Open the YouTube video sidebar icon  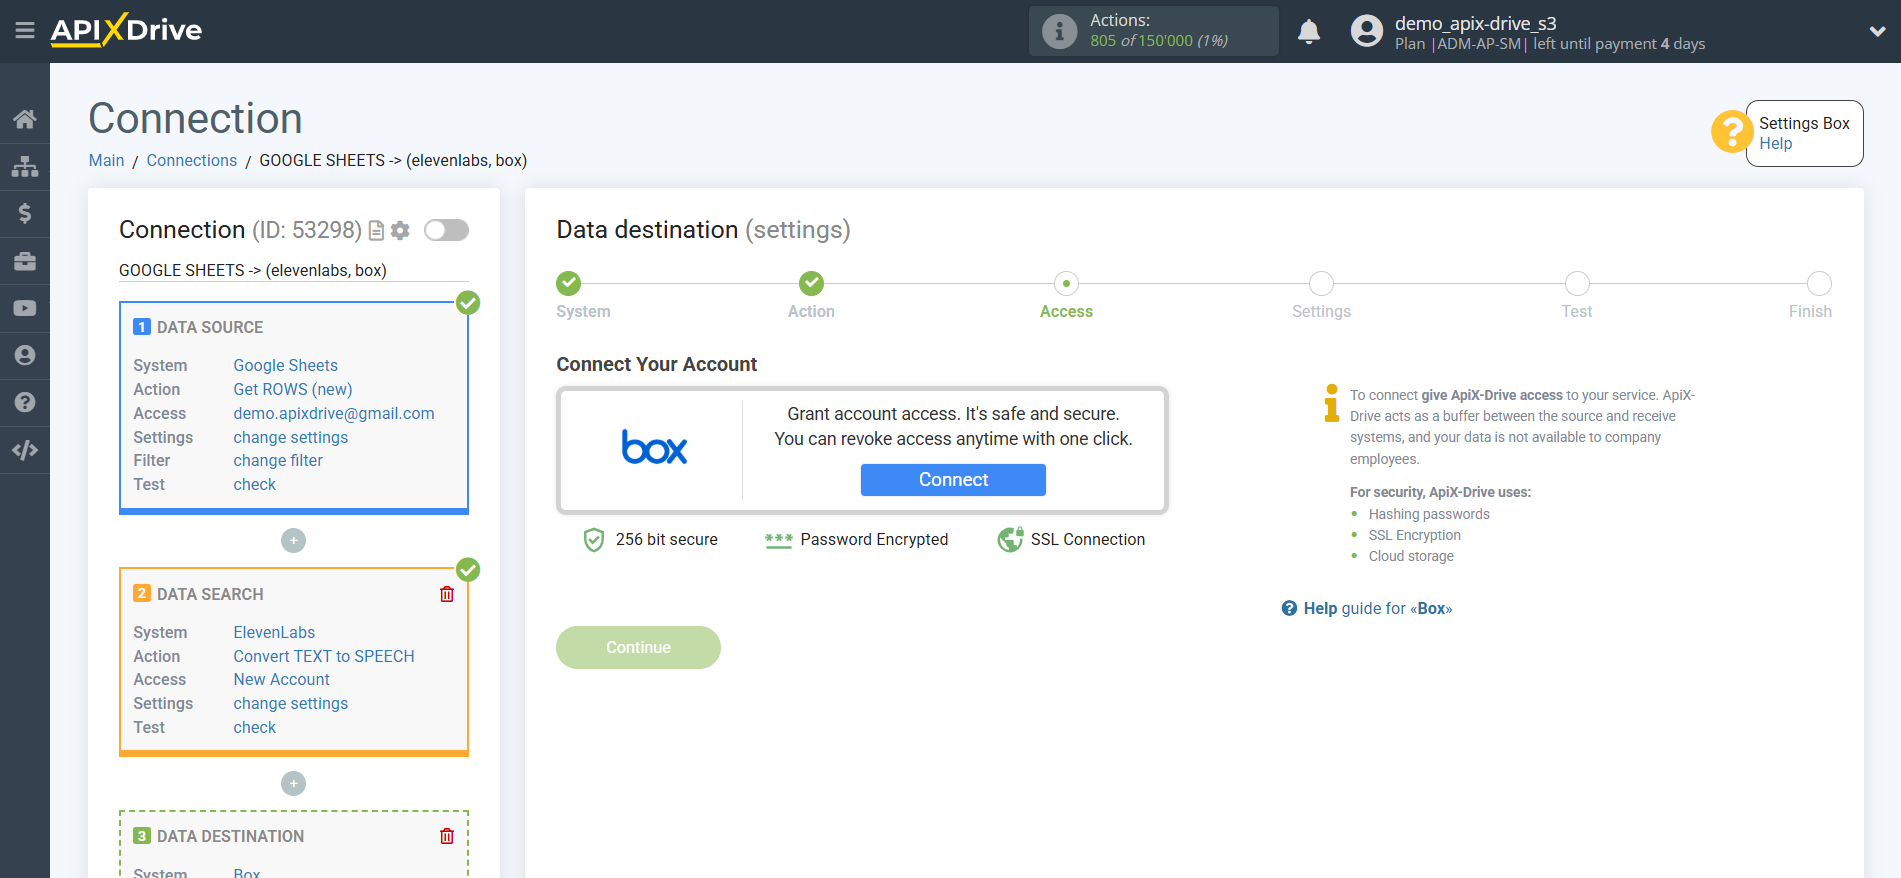click(x=25, y=308)
